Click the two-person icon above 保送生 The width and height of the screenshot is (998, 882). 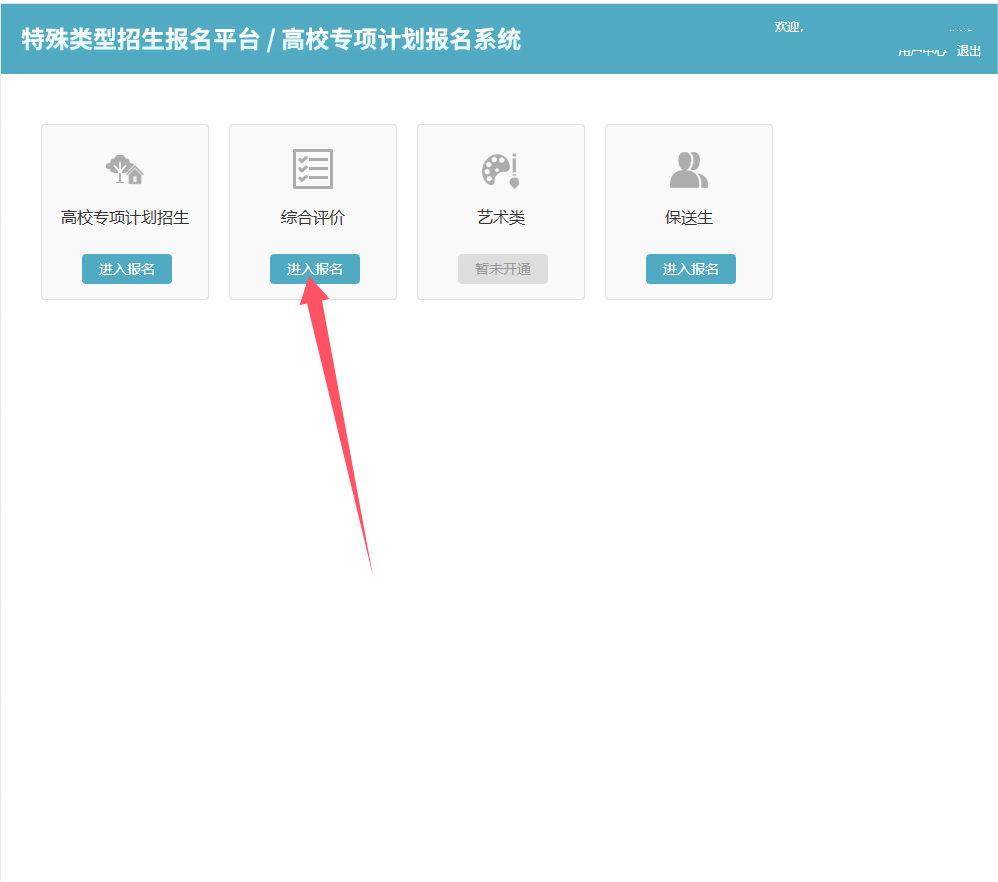click(688, 170)
